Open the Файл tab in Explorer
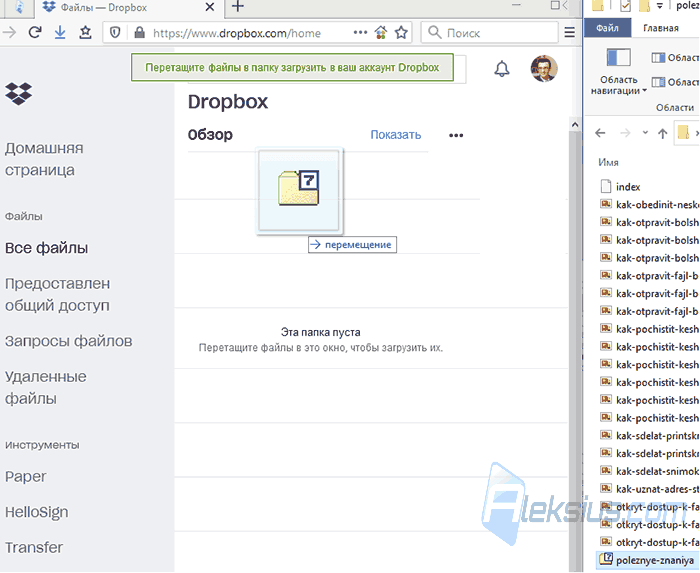The width and height of the screenshot is (700, 573). [607, 28]
